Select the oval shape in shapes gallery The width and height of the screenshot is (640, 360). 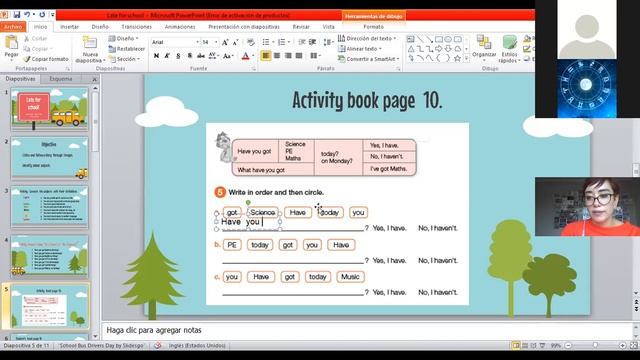(x=448, y=39)
